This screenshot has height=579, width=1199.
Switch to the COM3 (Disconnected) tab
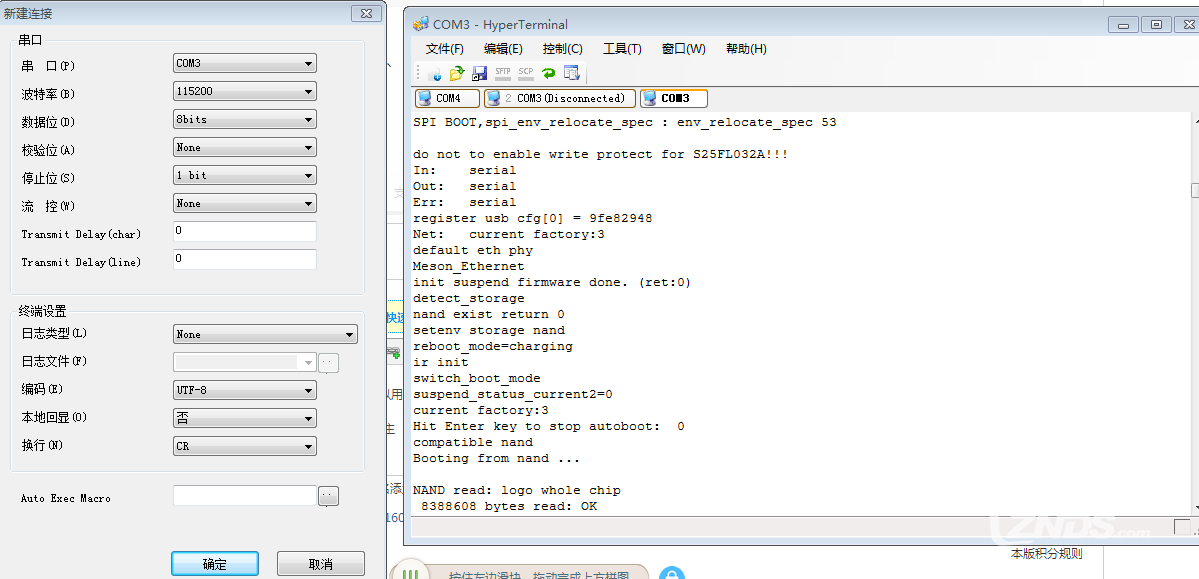point(561,99)
